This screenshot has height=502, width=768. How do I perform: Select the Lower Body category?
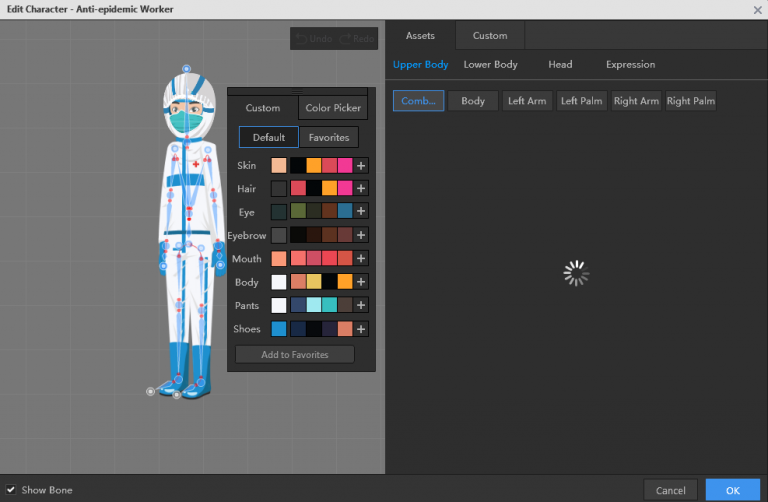pyautogui.click(x=490, y=65)
